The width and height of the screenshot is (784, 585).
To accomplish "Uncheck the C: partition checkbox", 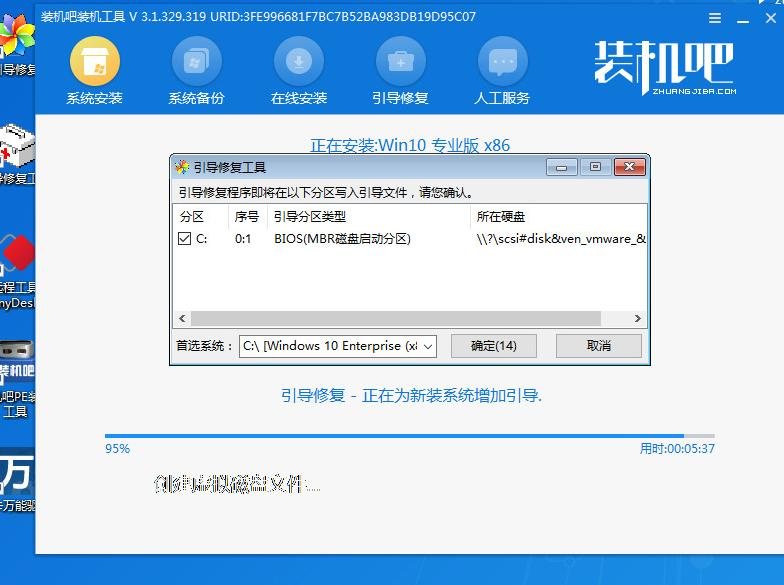I will pos(184,239).
